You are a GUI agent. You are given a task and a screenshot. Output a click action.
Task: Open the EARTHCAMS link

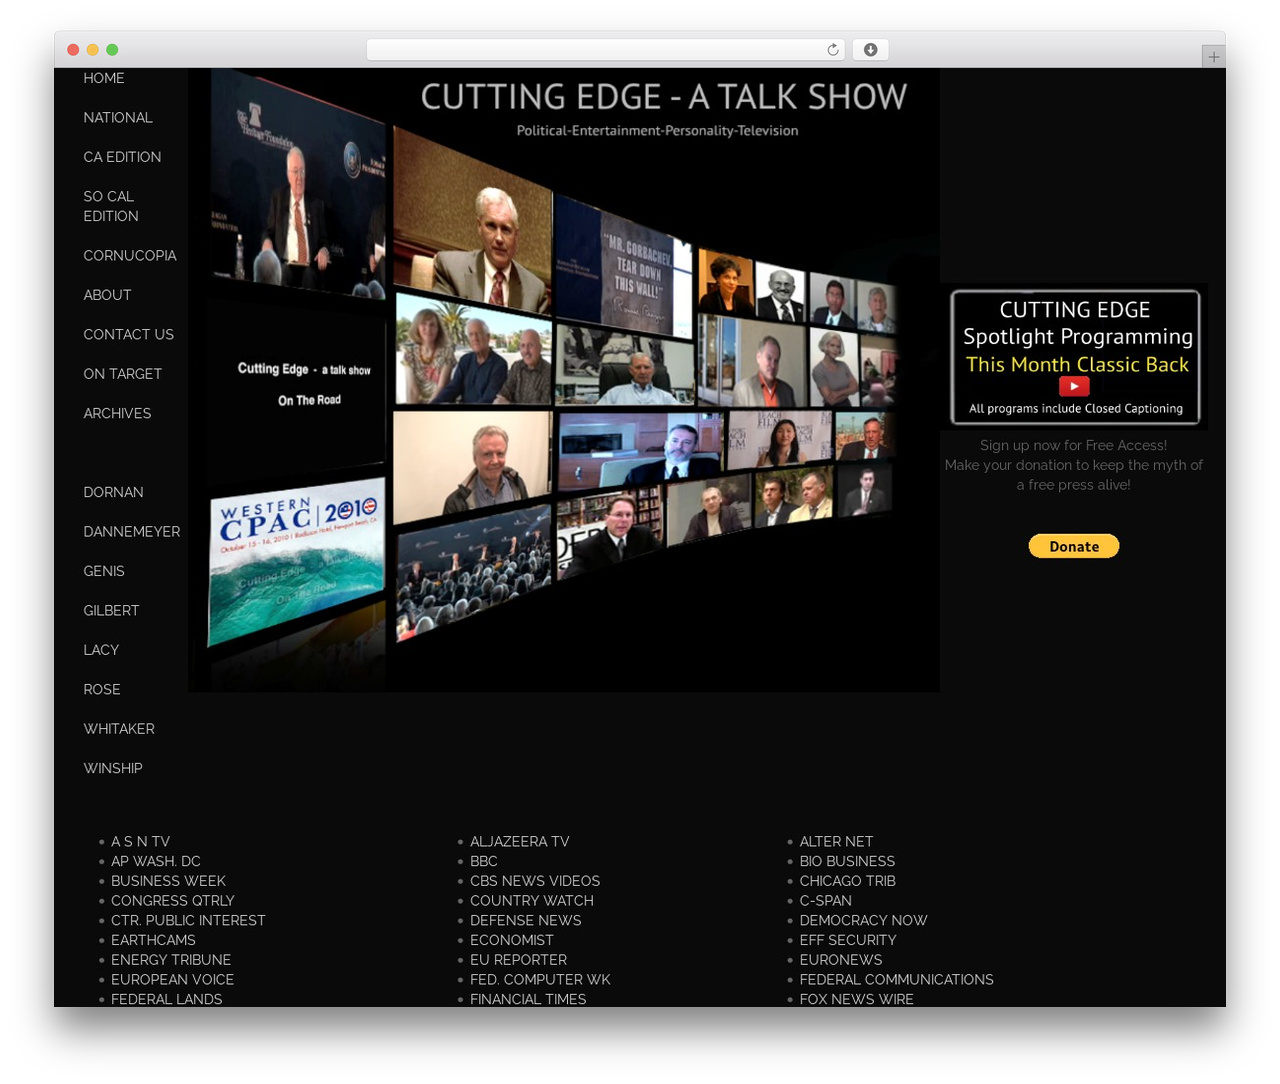point(153,940)
